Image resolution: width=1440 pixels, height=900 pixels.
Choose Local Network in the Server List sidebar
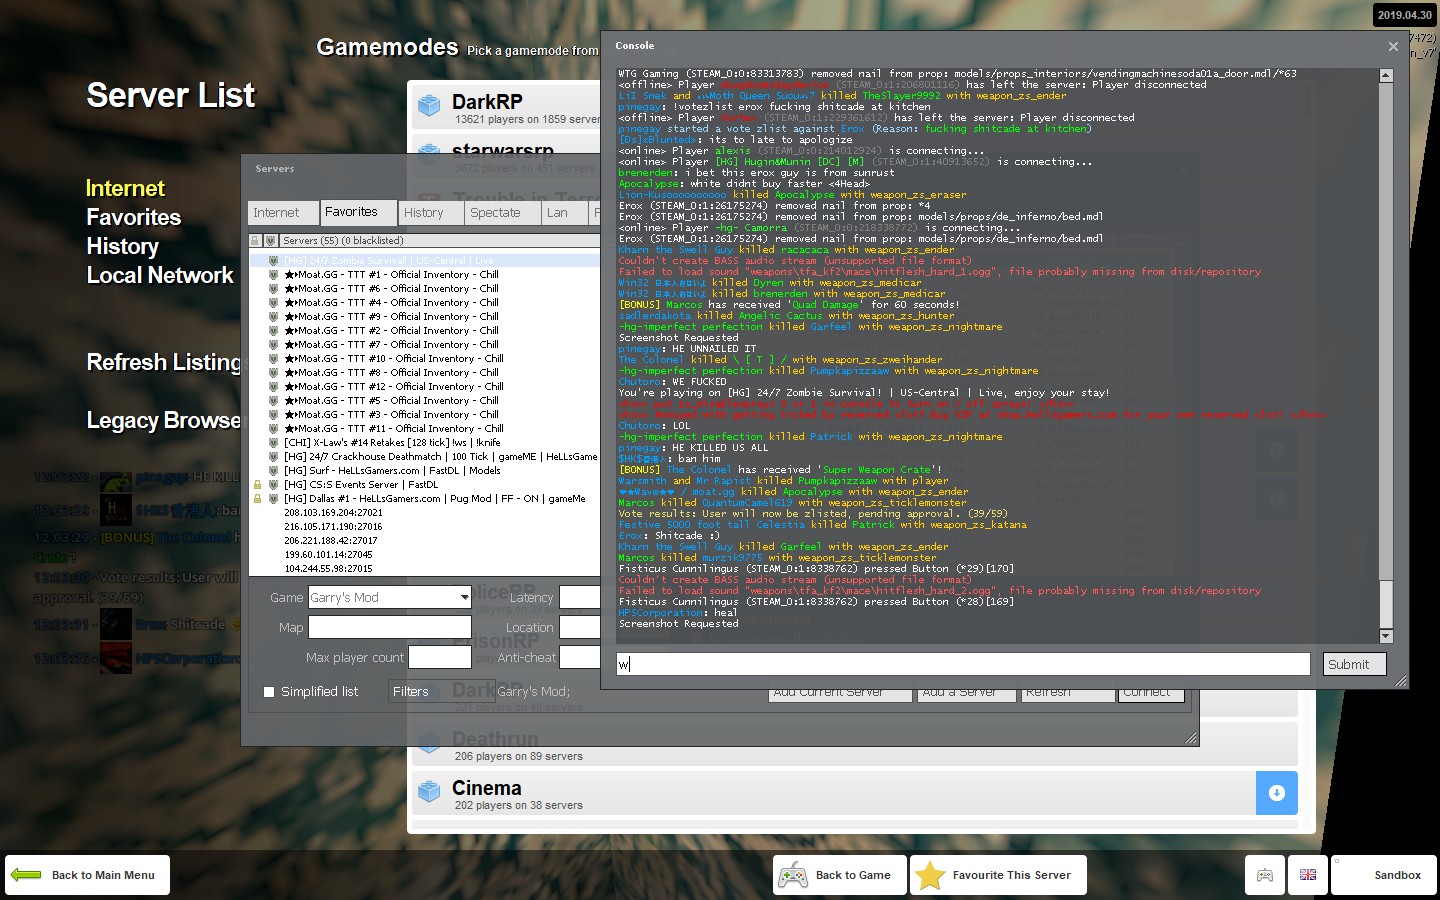coord(160,276)
